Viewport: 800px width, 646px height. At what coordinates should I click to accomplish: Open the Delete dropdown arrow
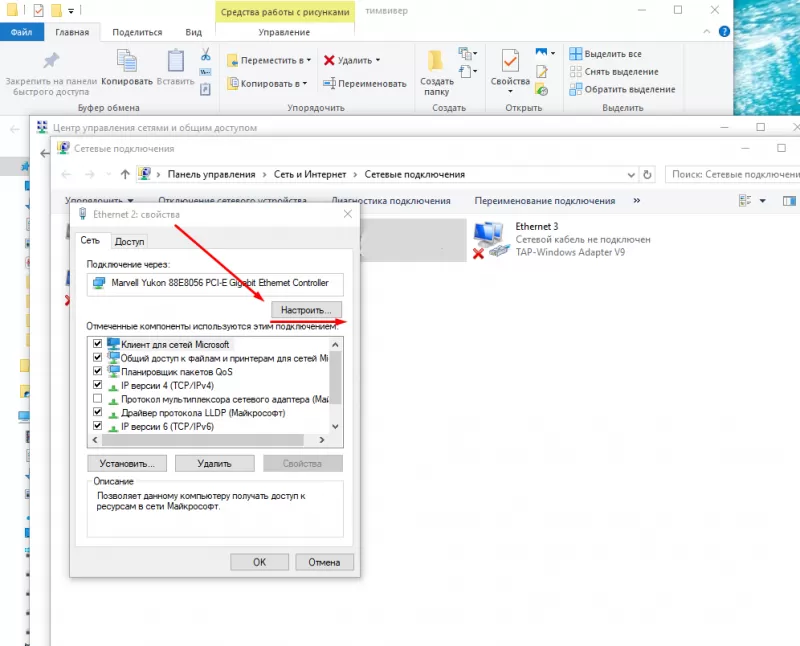[x=378, y=60]
